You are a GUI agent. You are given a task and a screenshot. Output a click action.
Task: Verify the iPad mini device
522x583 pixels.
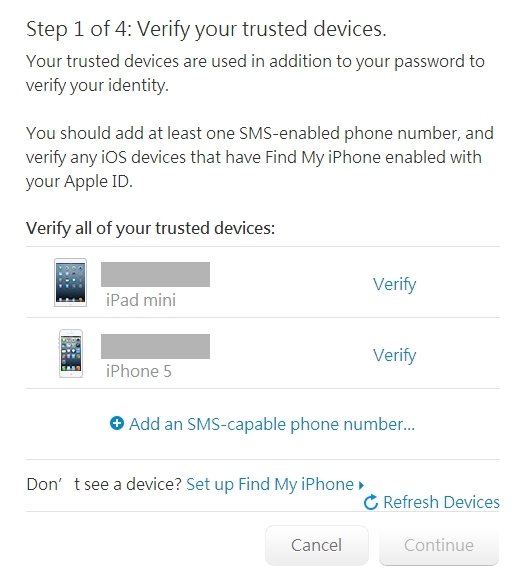point(394,284)
